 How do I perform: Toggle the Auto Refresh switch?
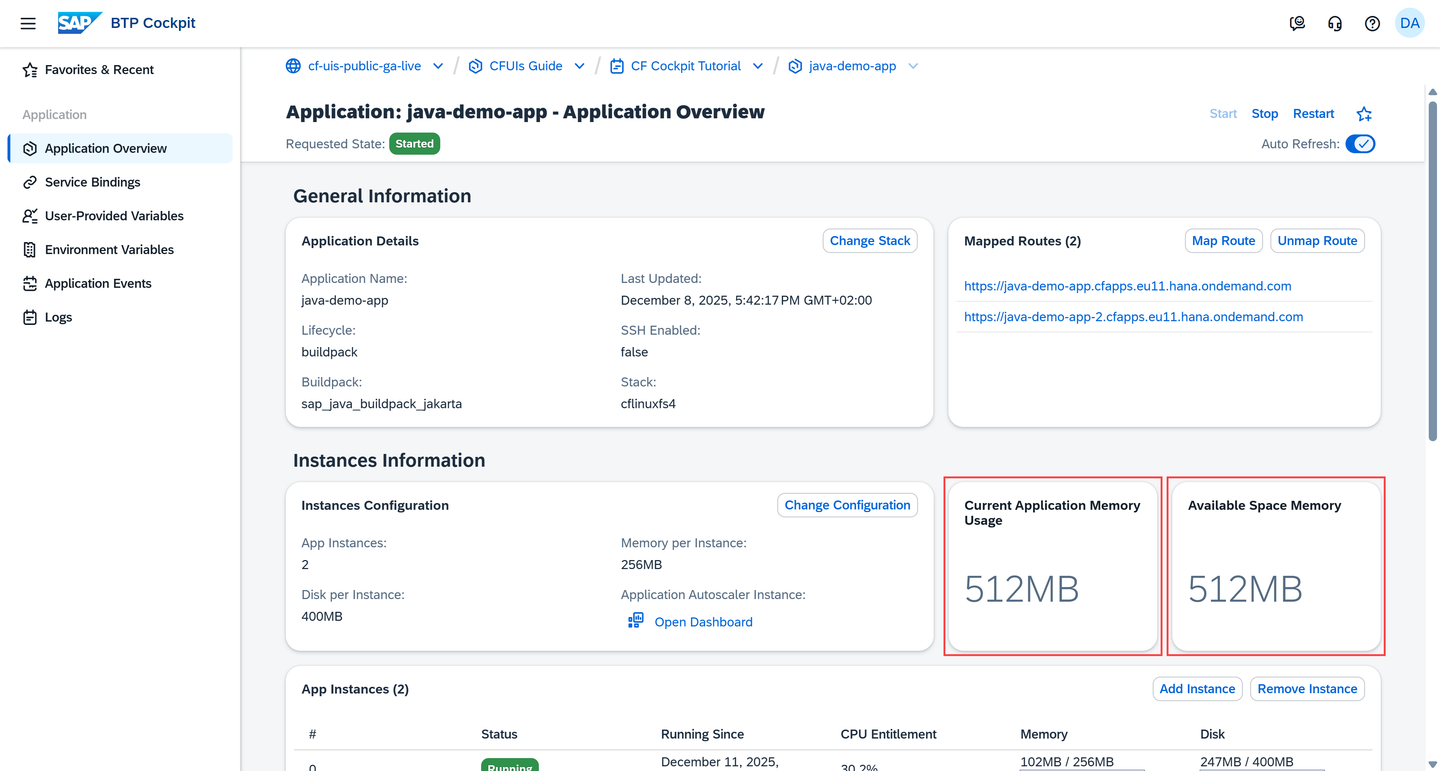(1360, 144)
